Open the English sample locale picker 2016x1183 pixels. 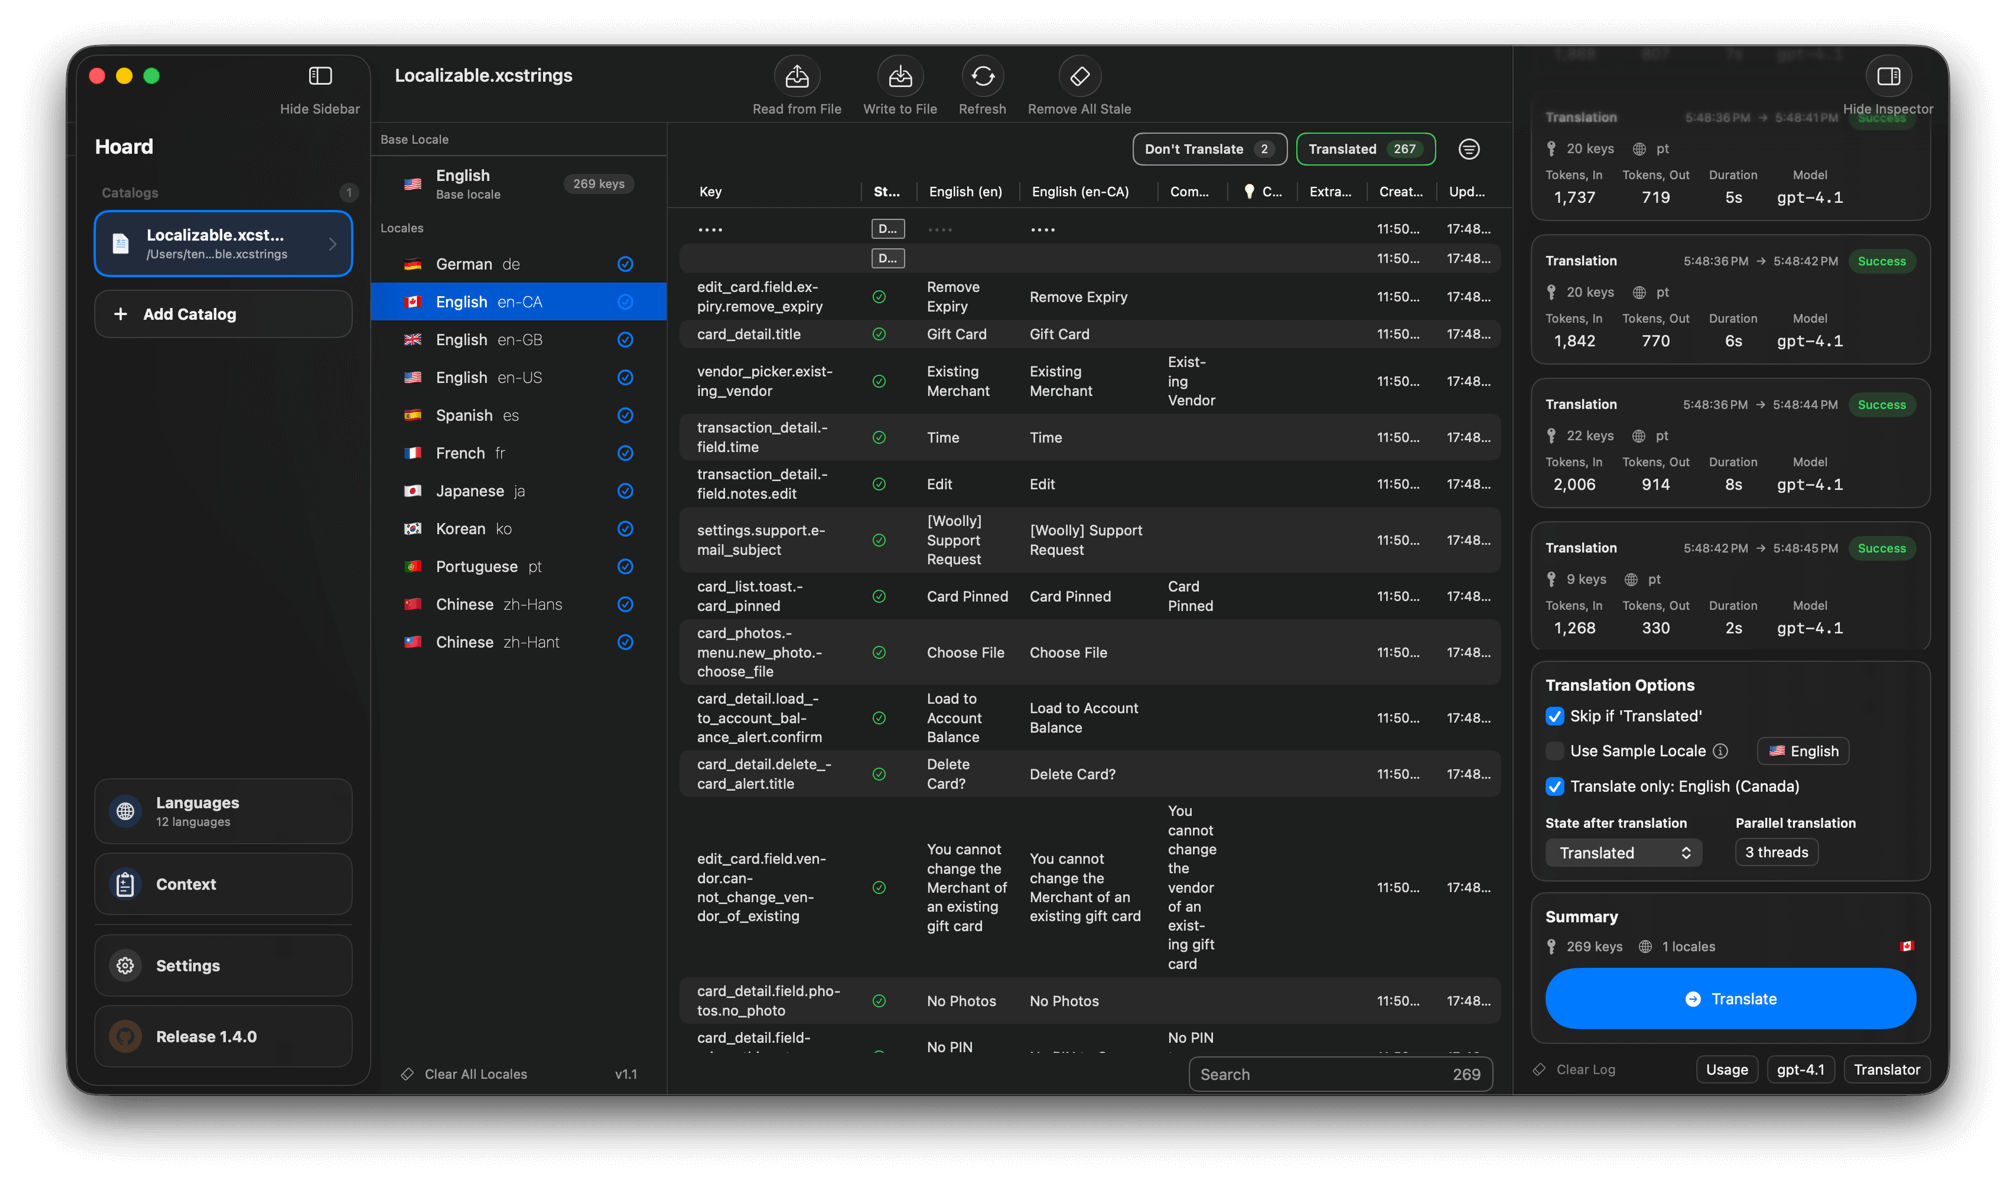[x=1802, y=751]
